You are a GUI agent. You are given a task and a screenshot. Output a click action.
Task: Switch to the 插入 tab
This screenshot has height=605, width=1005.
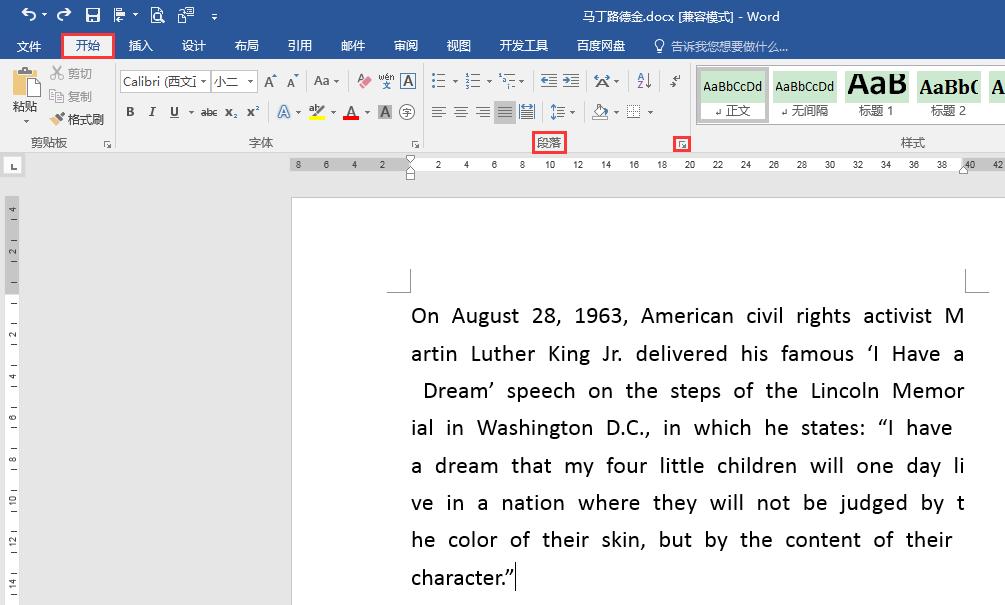click(140, 46)
